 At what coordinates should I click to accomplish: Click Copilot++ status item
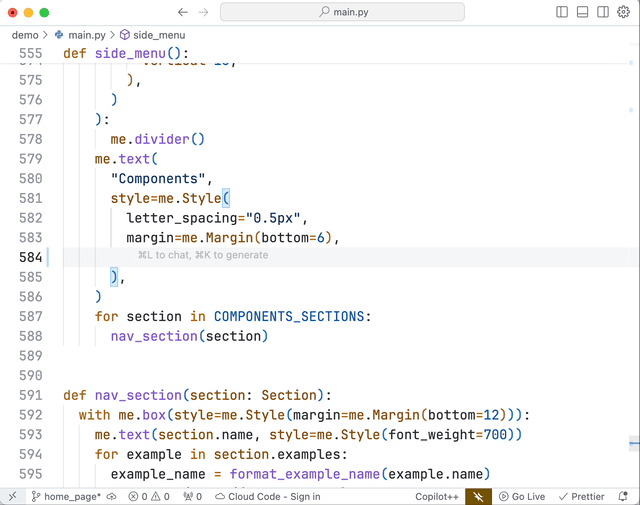pos(437,496)
